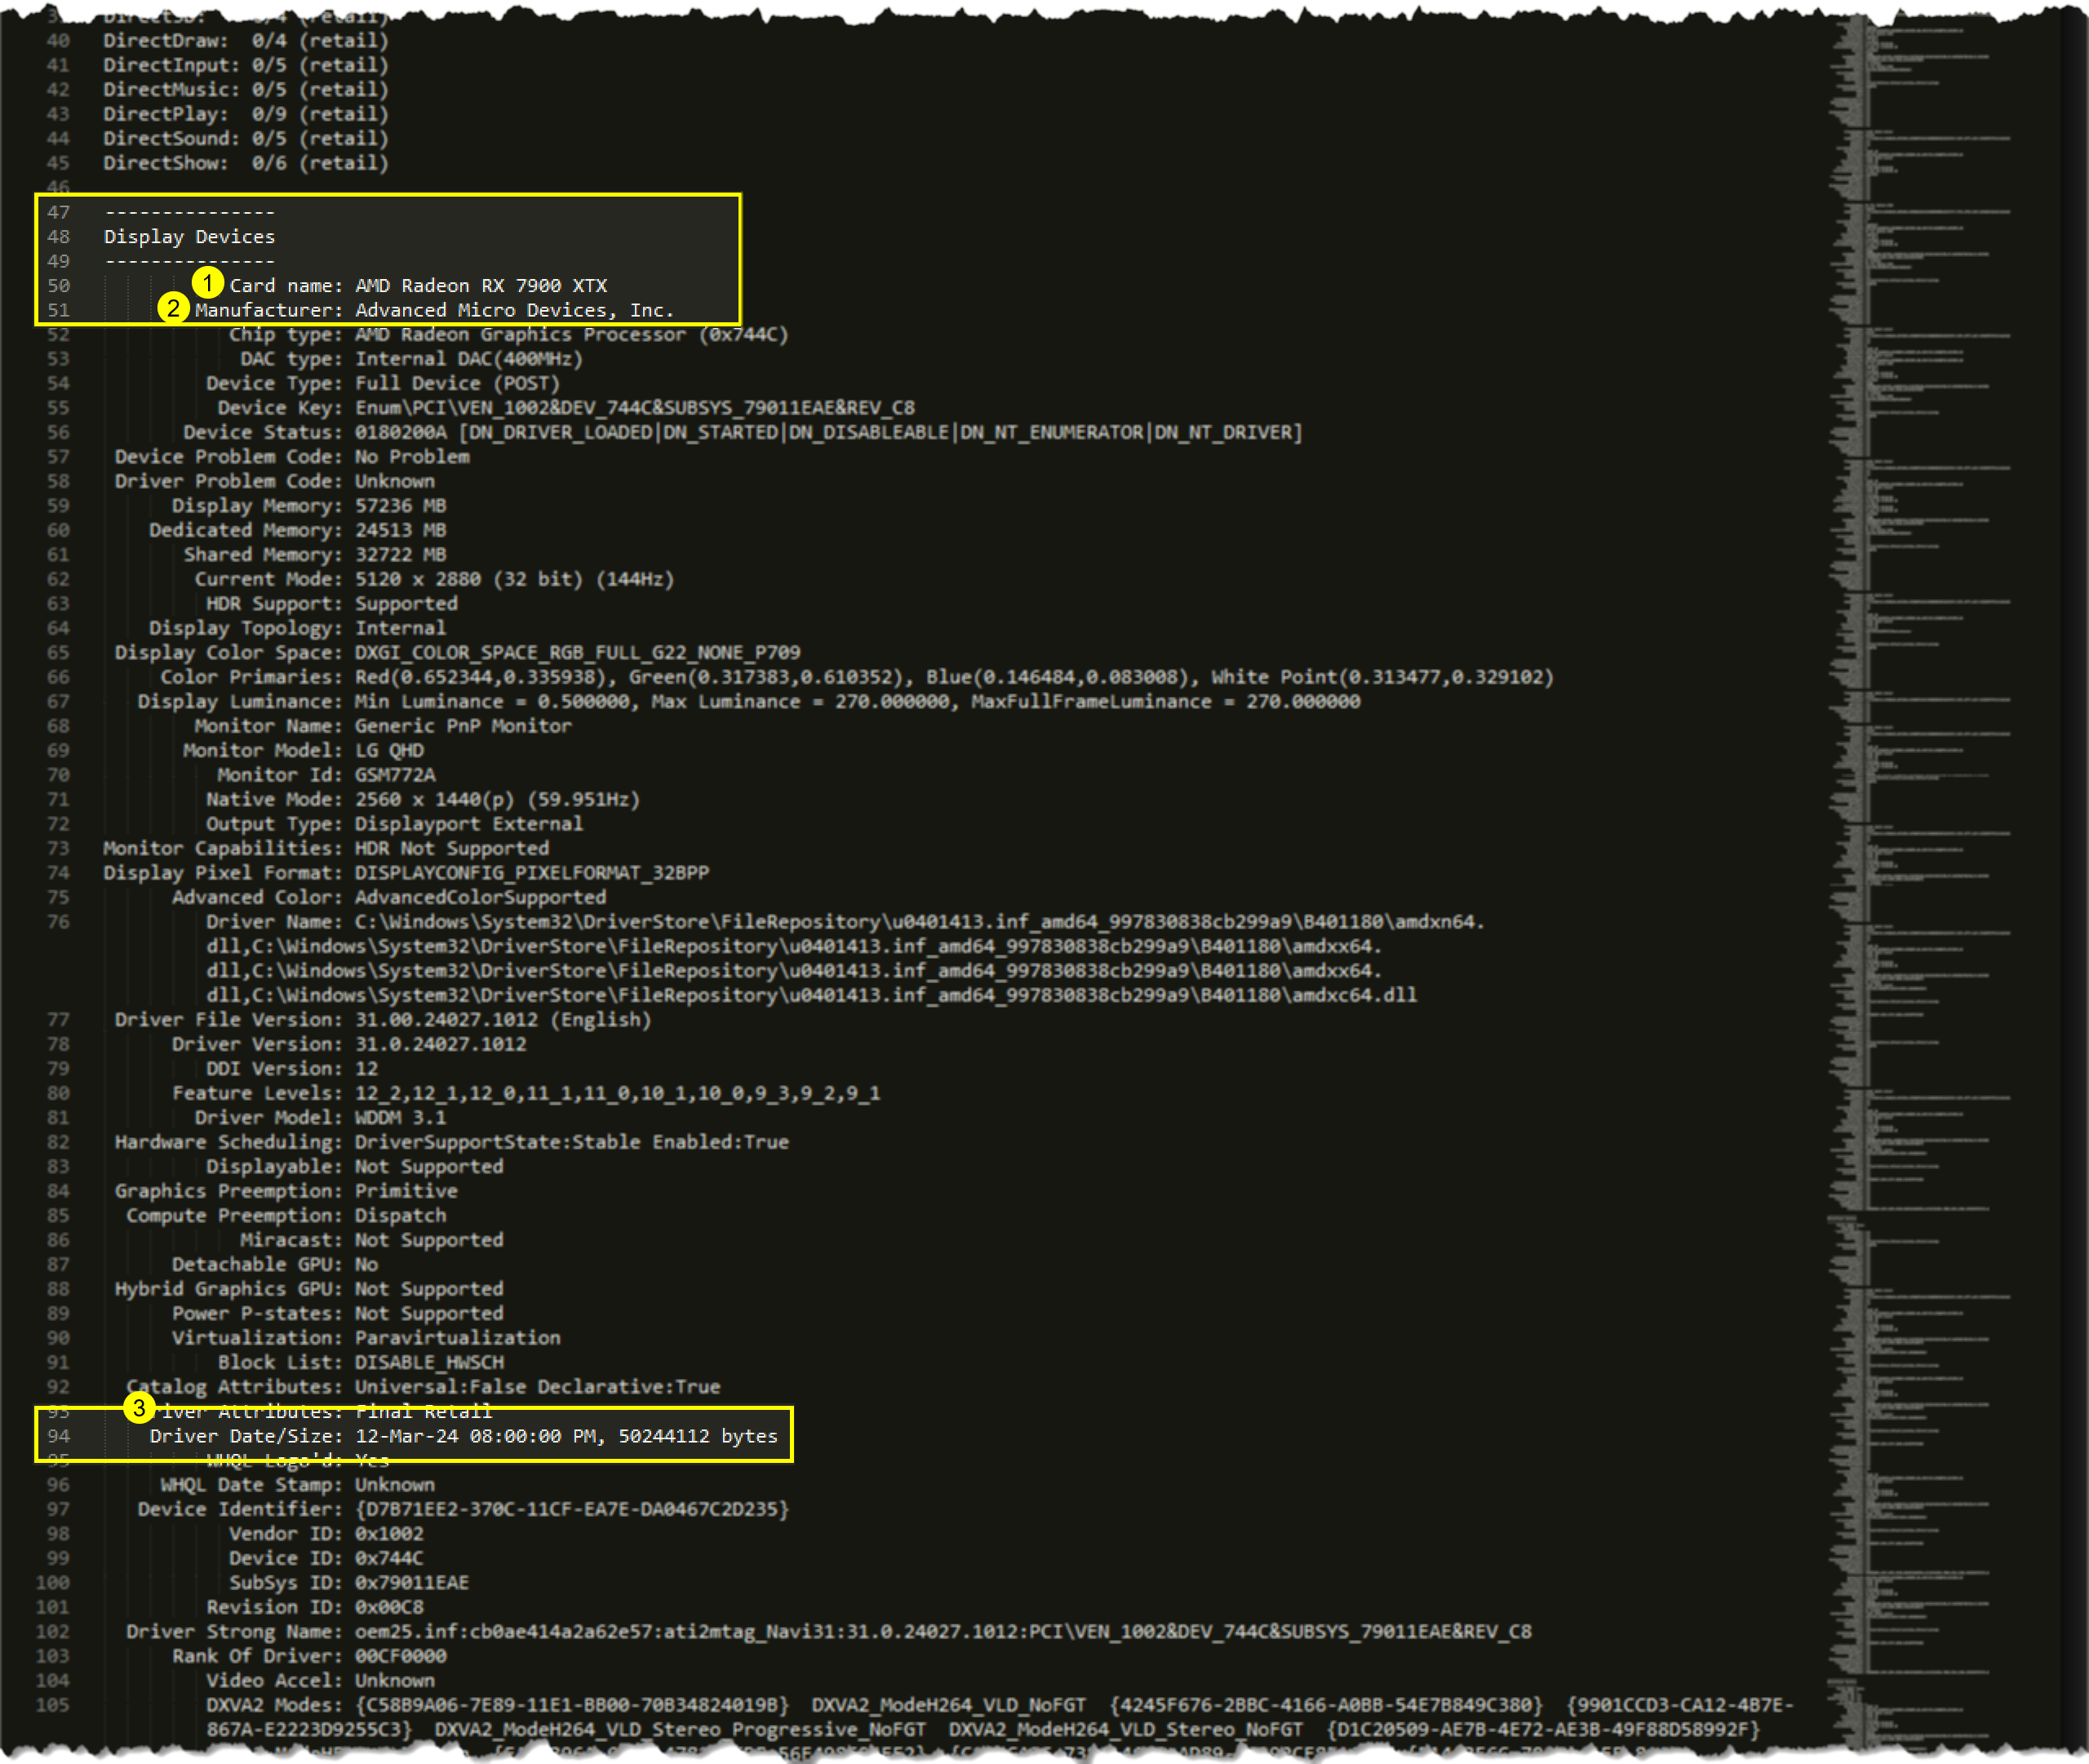Screen dimensions: 2089x1764
Task: Click the 'Hybrid Graphics GPU: Not Supported' line
Action: click(x=309, y=1290)
